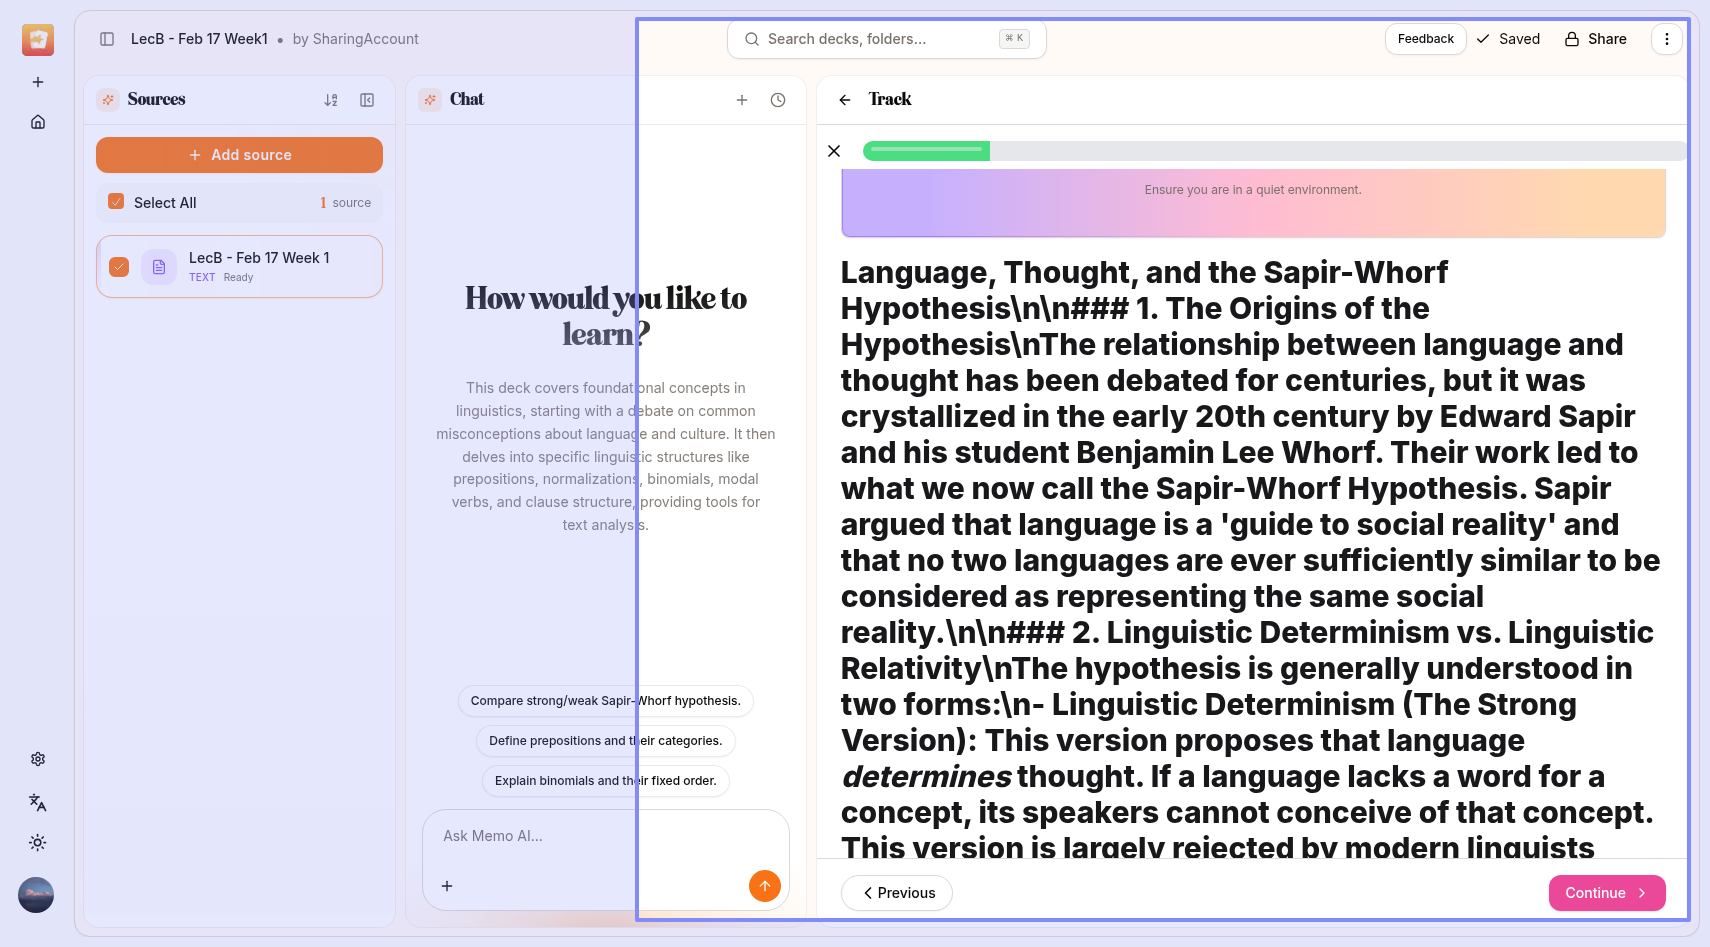Image resolution: width=1710 pixels, height=947 pixels.
Task: Click the Previous button
Action: tap(897, 893)
